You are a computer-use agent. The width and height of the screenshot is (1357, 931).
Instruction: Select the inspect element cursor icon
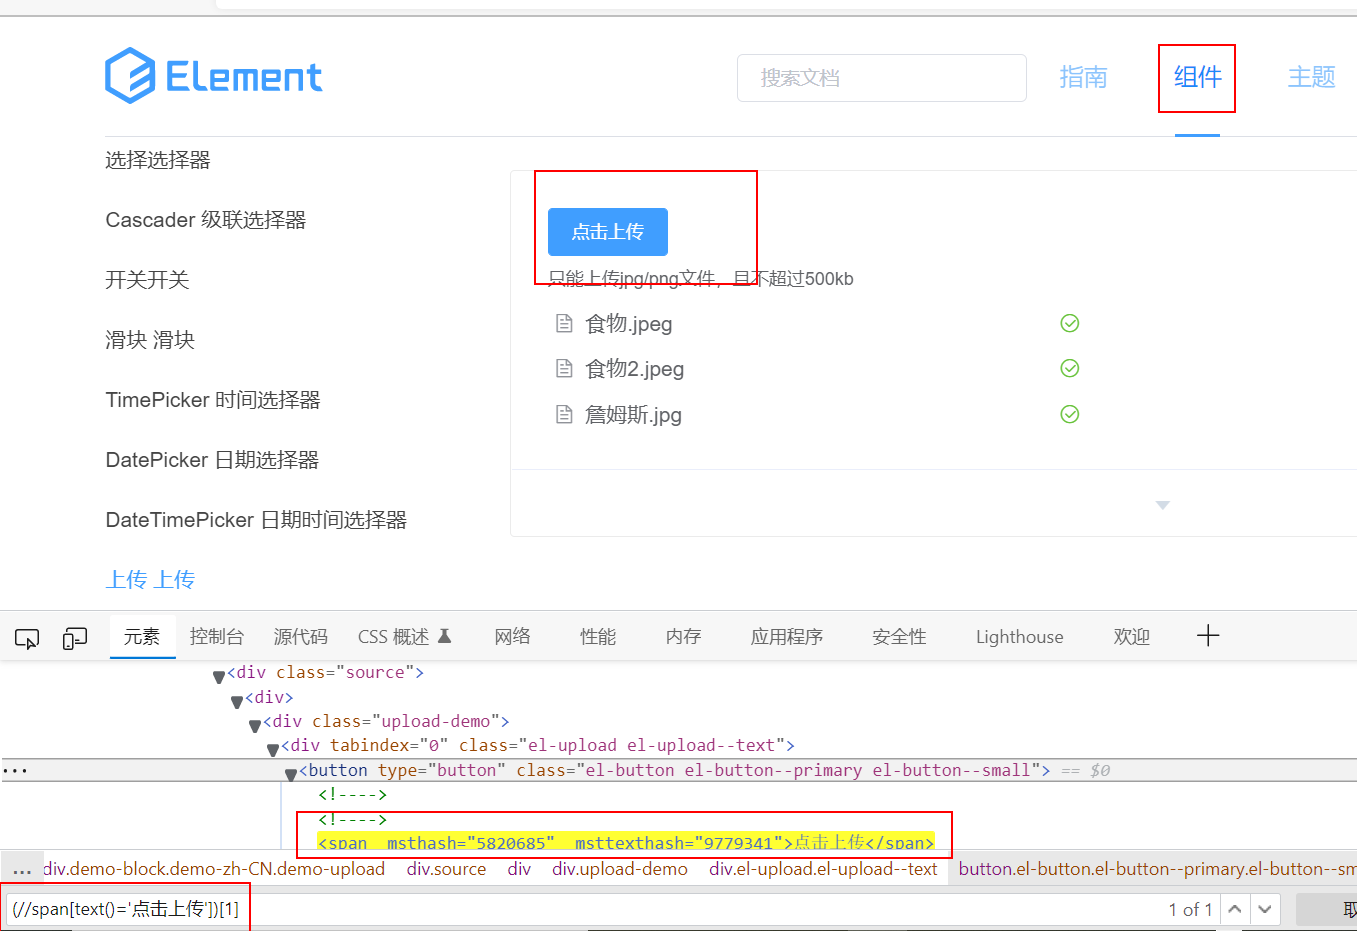tap(27, 637)
